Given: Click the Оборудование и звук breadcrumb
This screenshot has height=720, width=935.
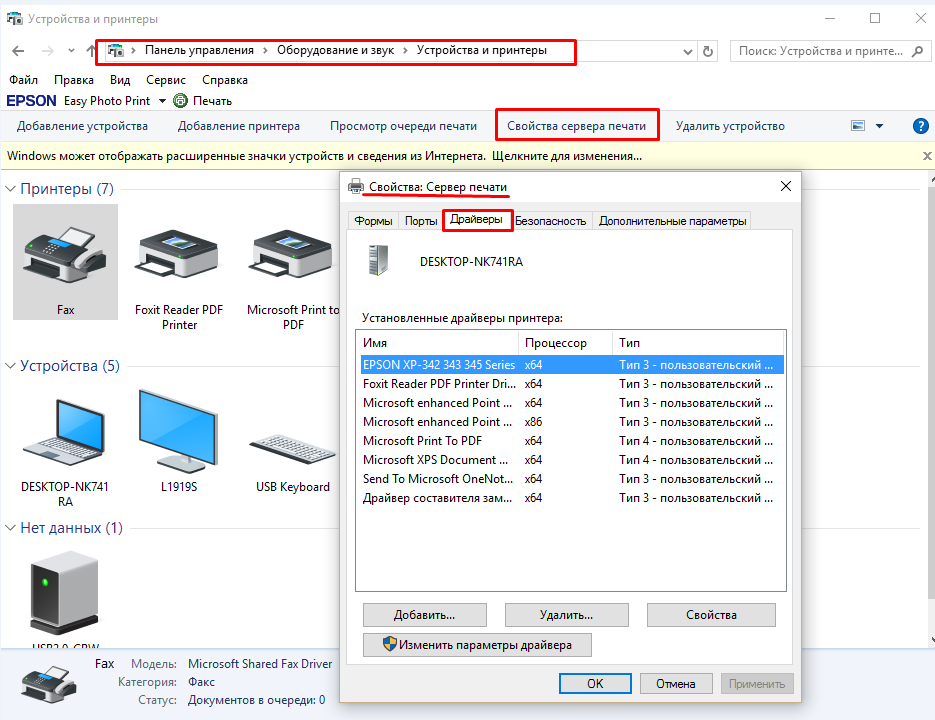Looking at the screenshot, I should [x=335, y=51].
